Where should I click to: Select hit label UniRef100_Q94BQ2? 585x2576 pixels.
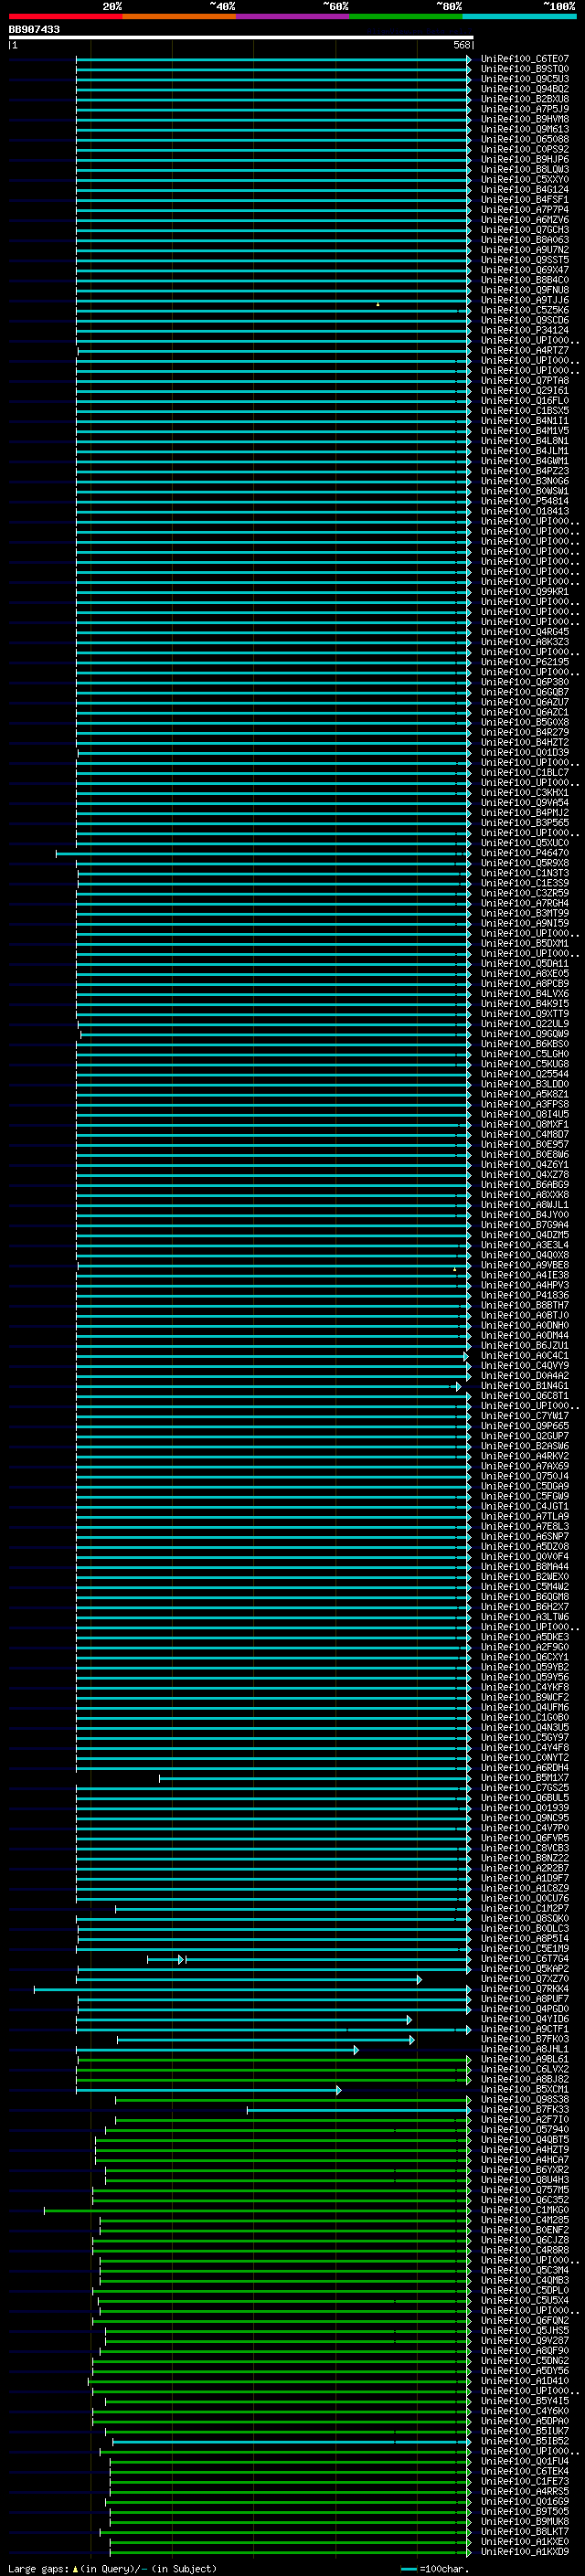[524, 89]
